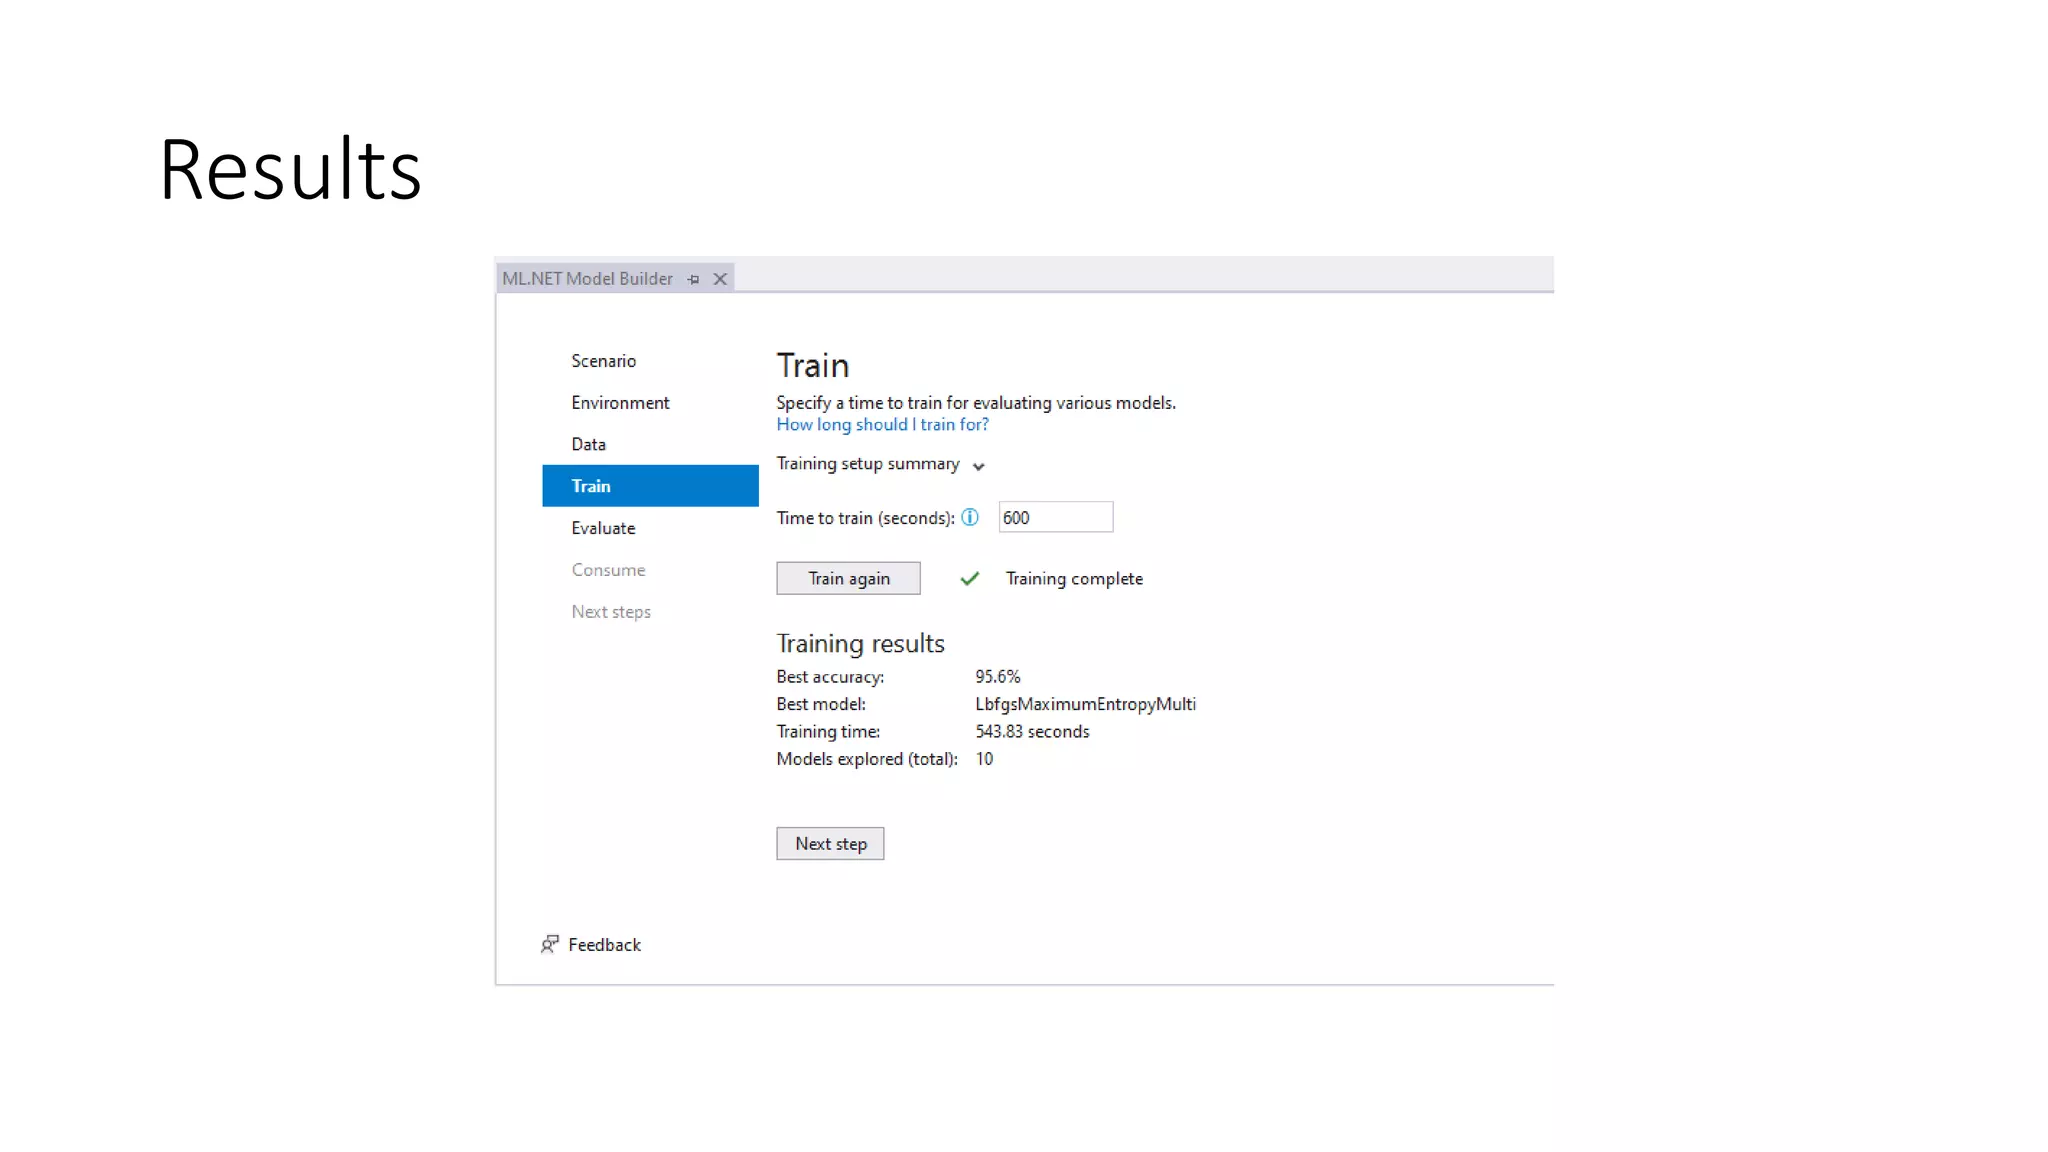Click the Time to train seconds field
2048x1152 pixels.
click(1055, 517)
